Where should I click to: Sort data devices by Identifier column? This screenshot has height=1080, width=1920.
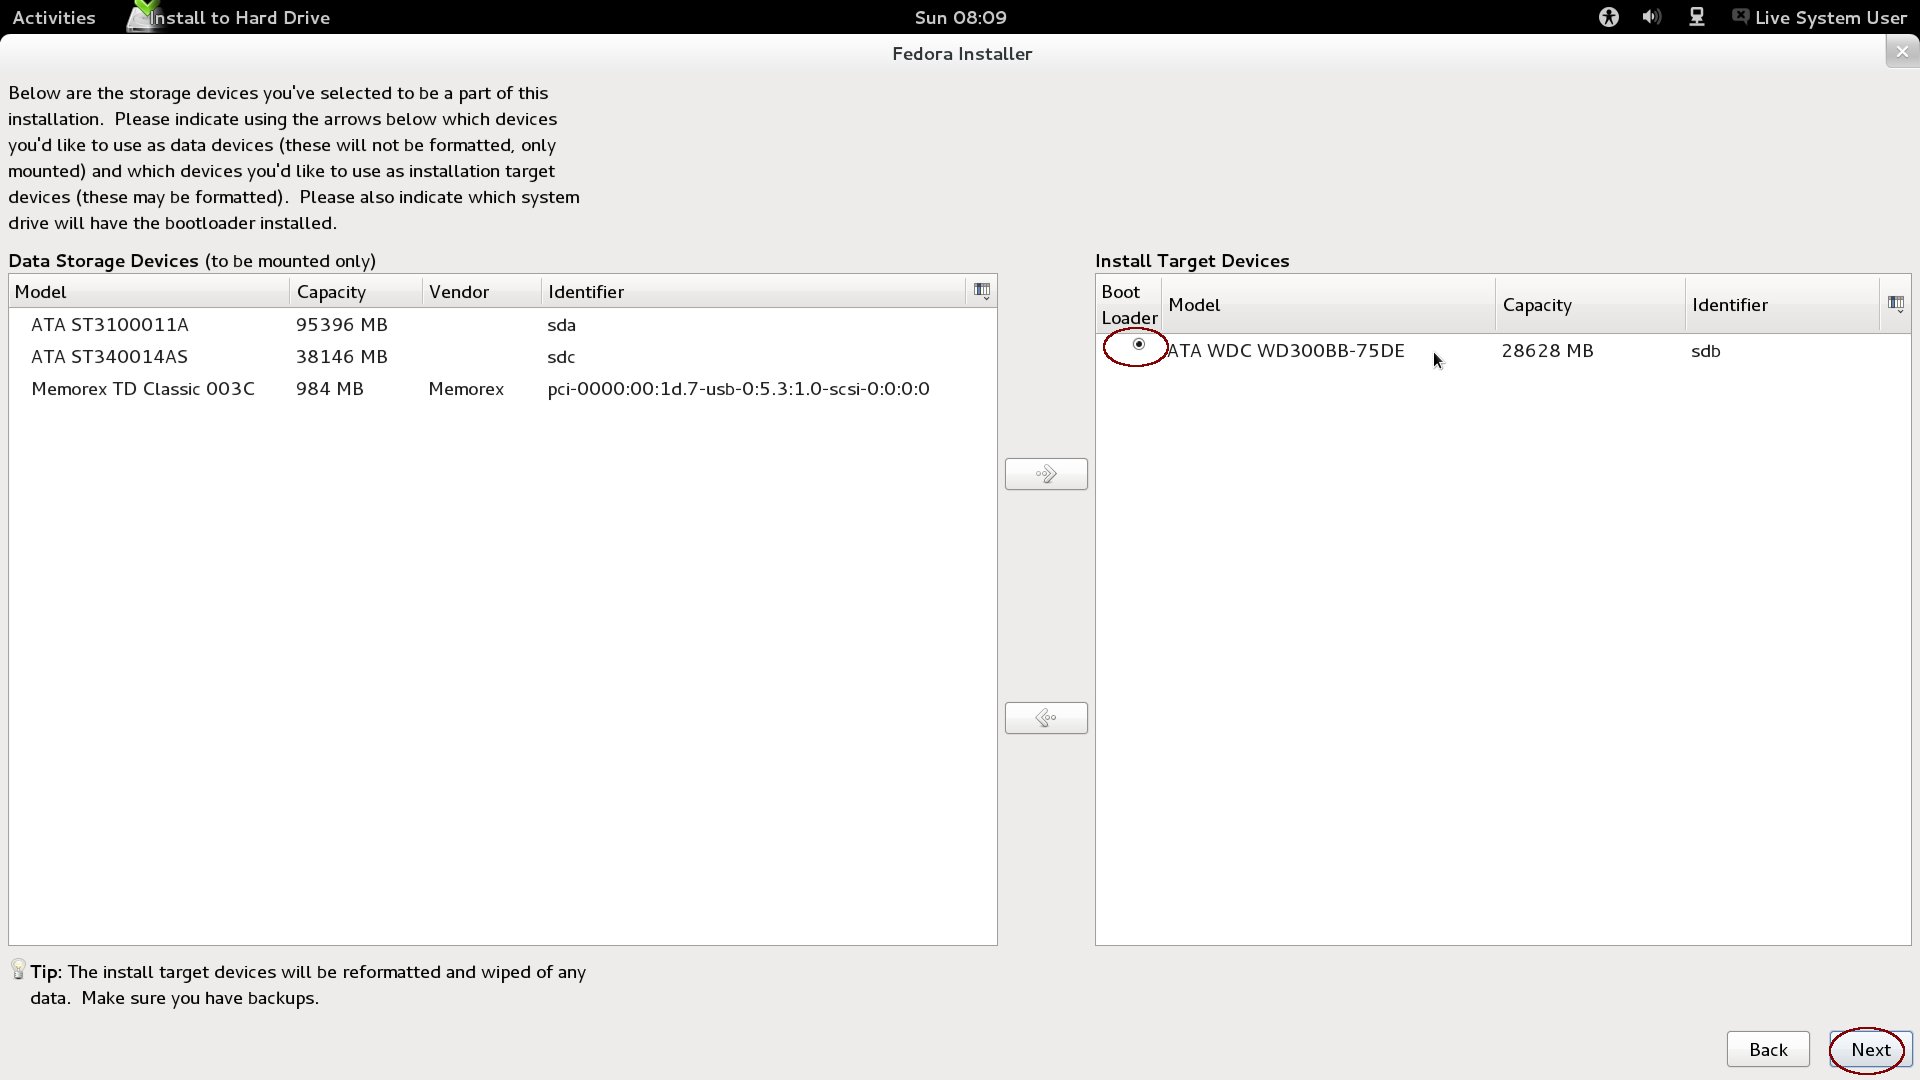[754, 291]
